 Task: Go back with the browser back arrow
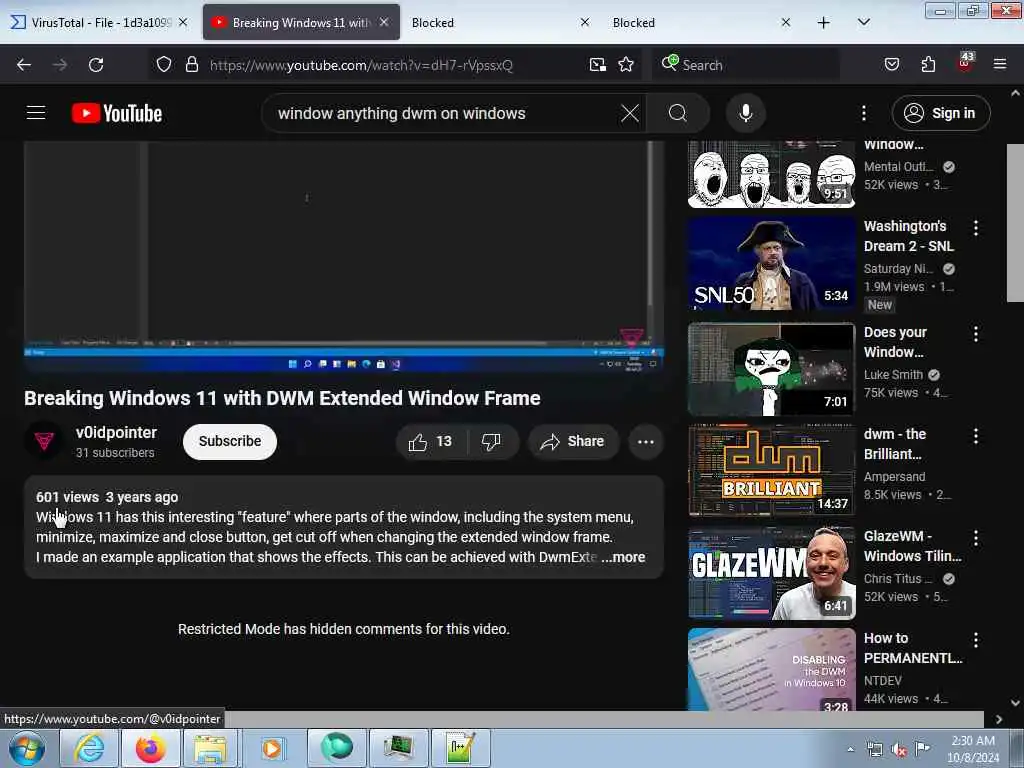point(24,65)
